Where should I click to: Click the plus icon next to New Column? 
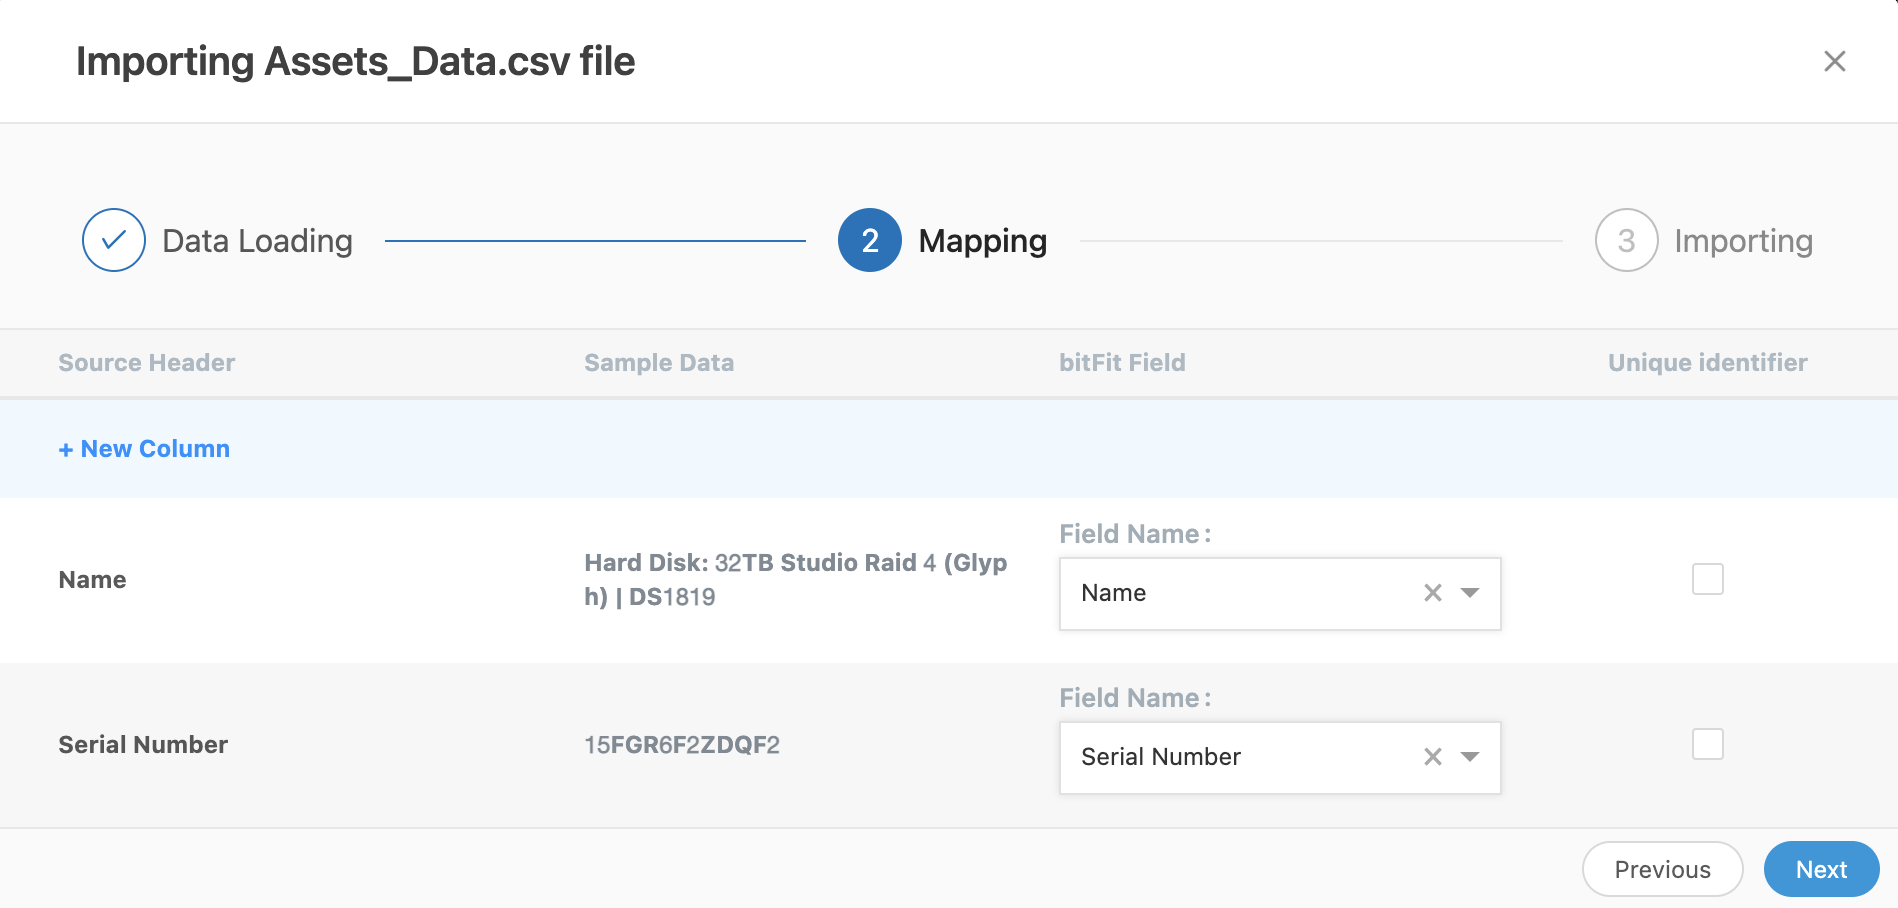[x=66, y=448]
